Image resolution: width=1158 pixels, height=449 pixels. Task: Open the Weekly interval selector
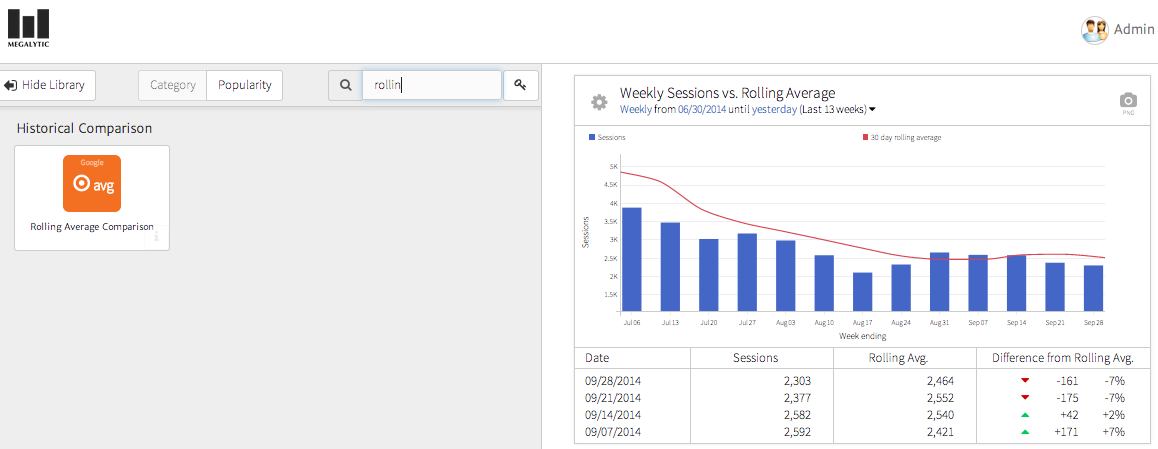tap(636, 109)
